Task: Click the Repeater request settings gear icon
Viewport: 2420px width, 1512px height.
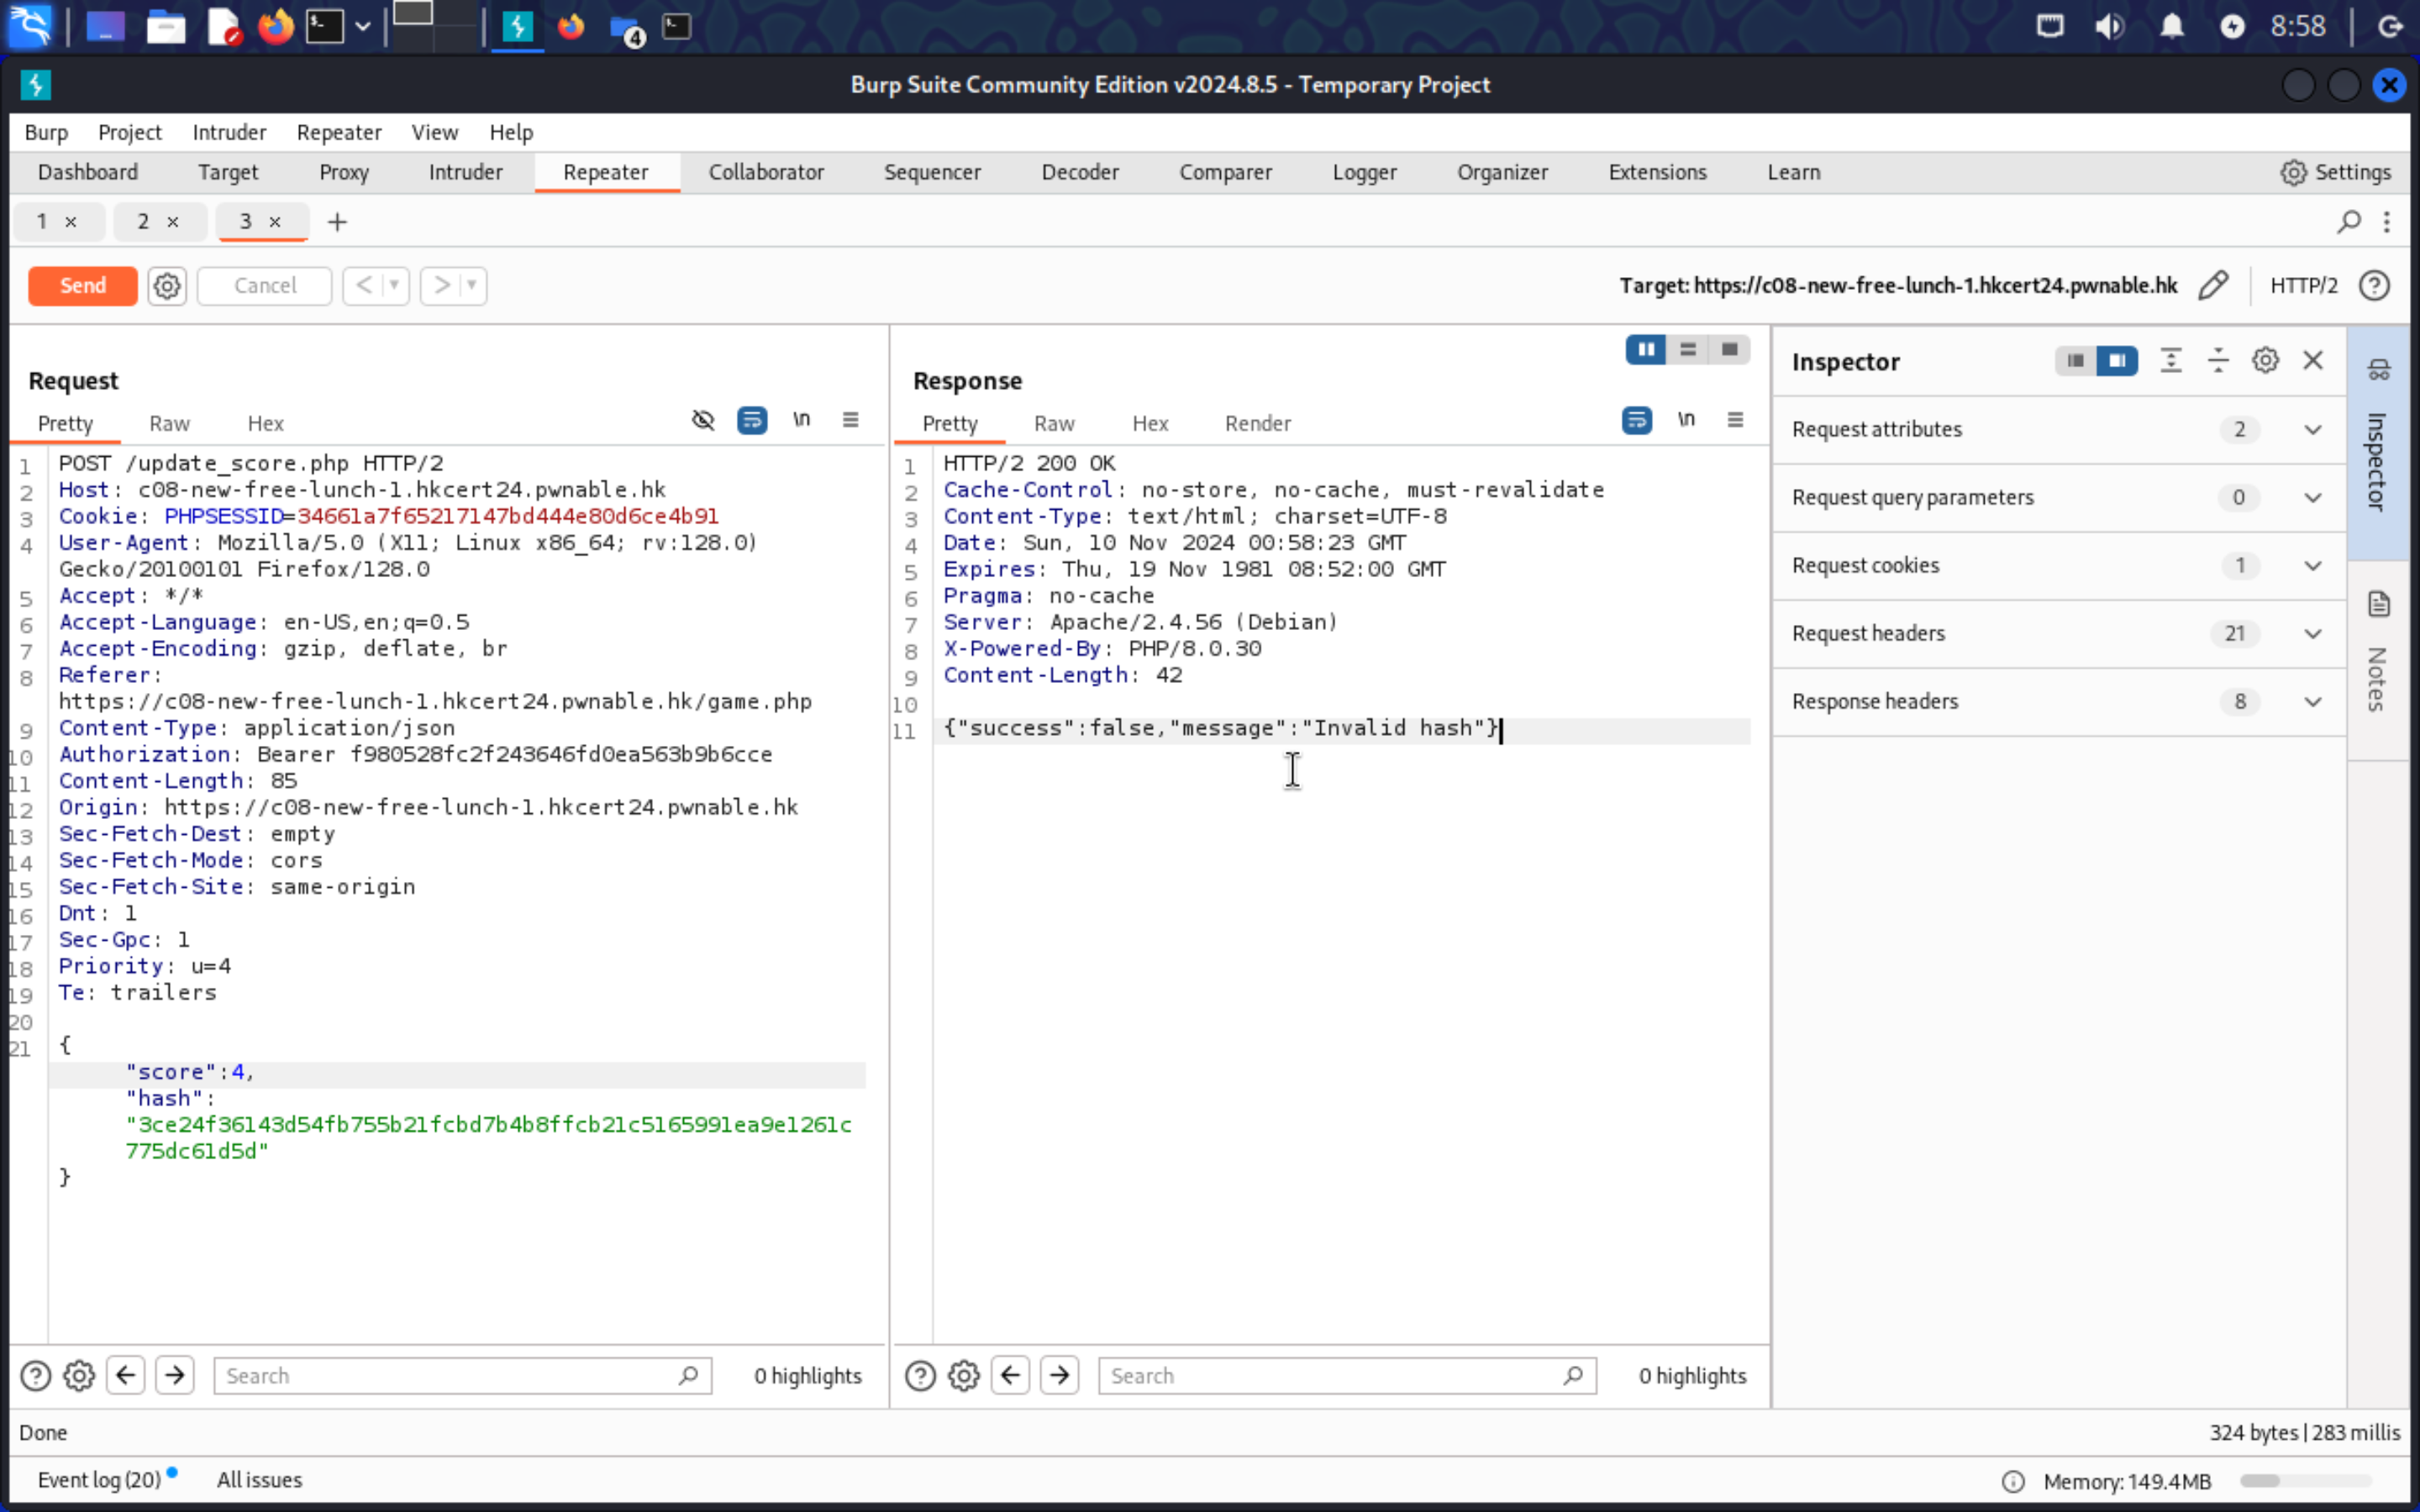Action: point(167,286)
